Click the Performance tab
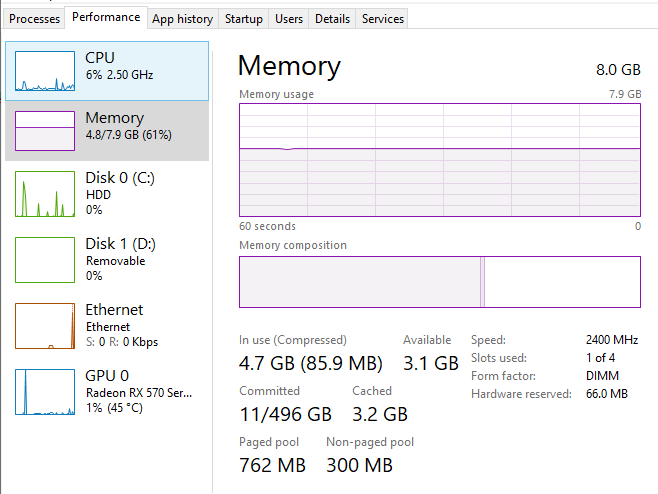Screen dimensions: 658x494 (106, 18)
